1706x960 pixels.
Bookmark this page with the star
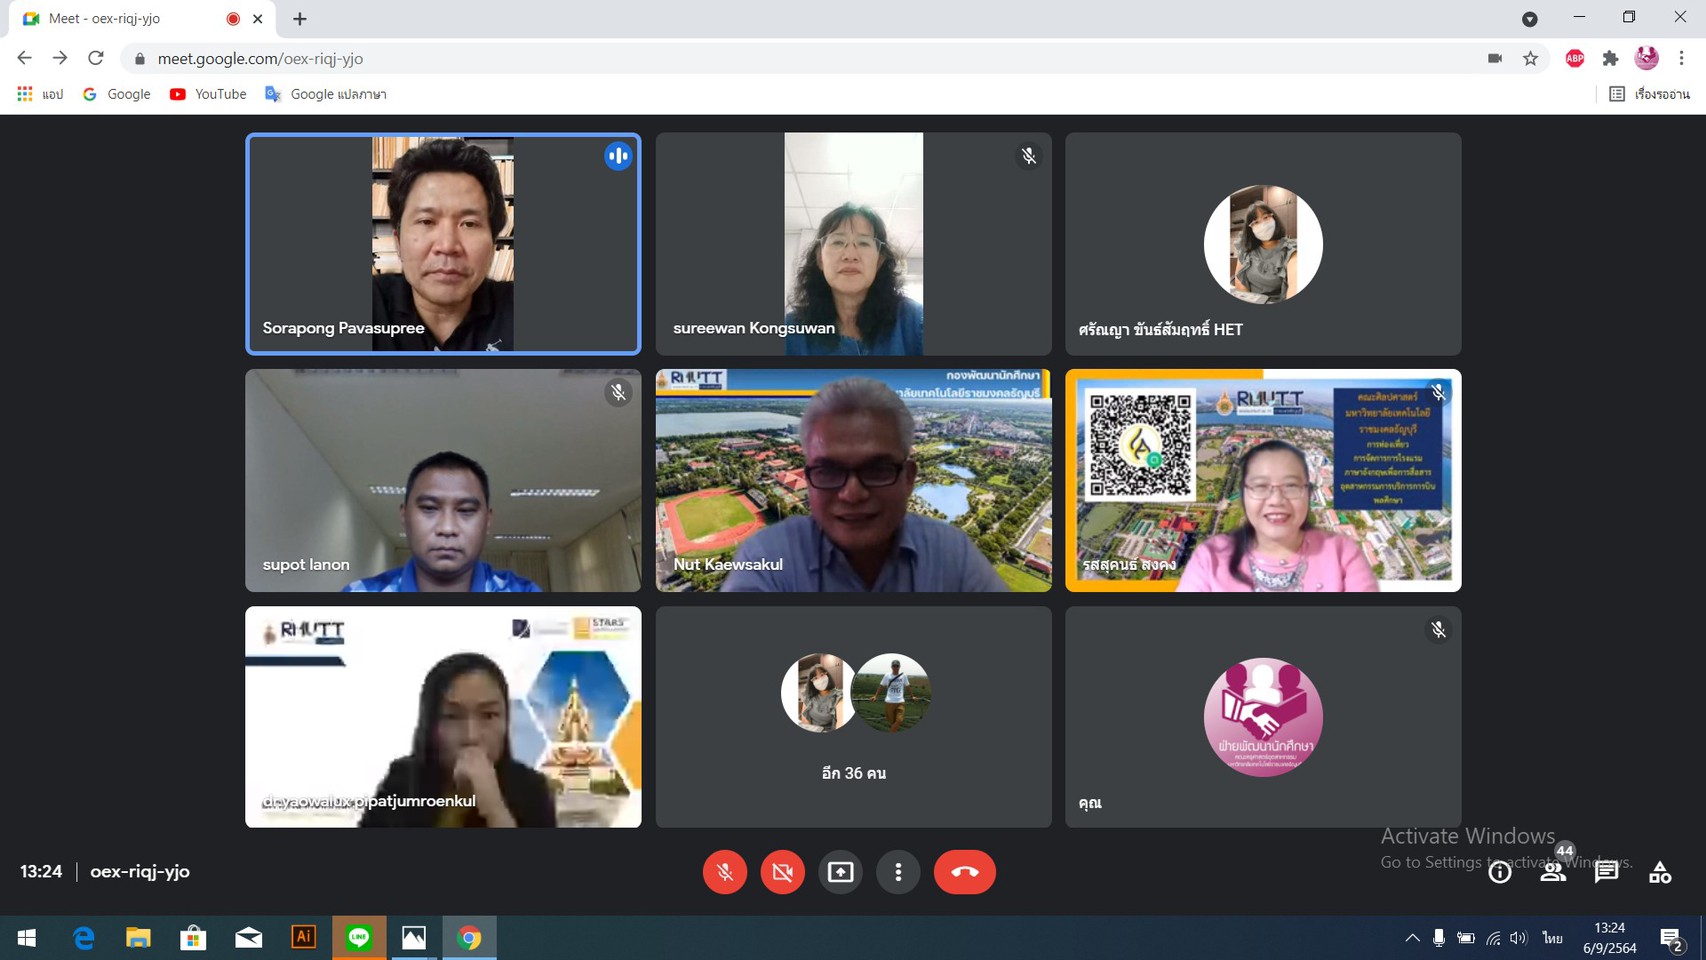1530,58
